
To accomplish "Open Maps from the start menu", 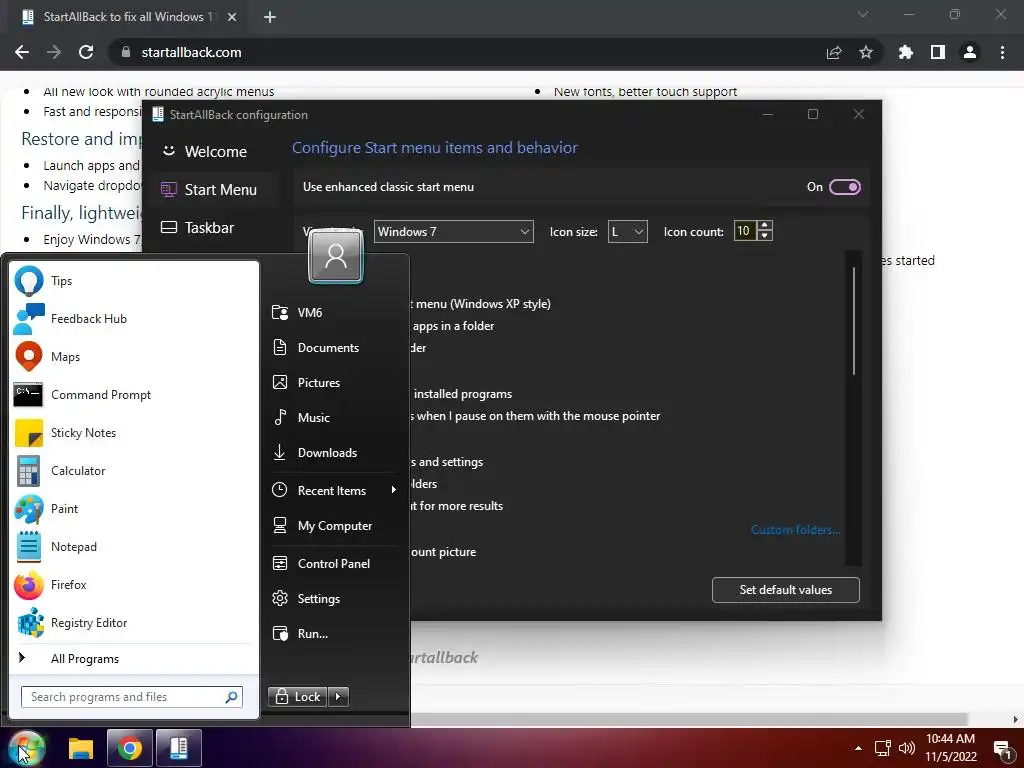I will point(134,357).
